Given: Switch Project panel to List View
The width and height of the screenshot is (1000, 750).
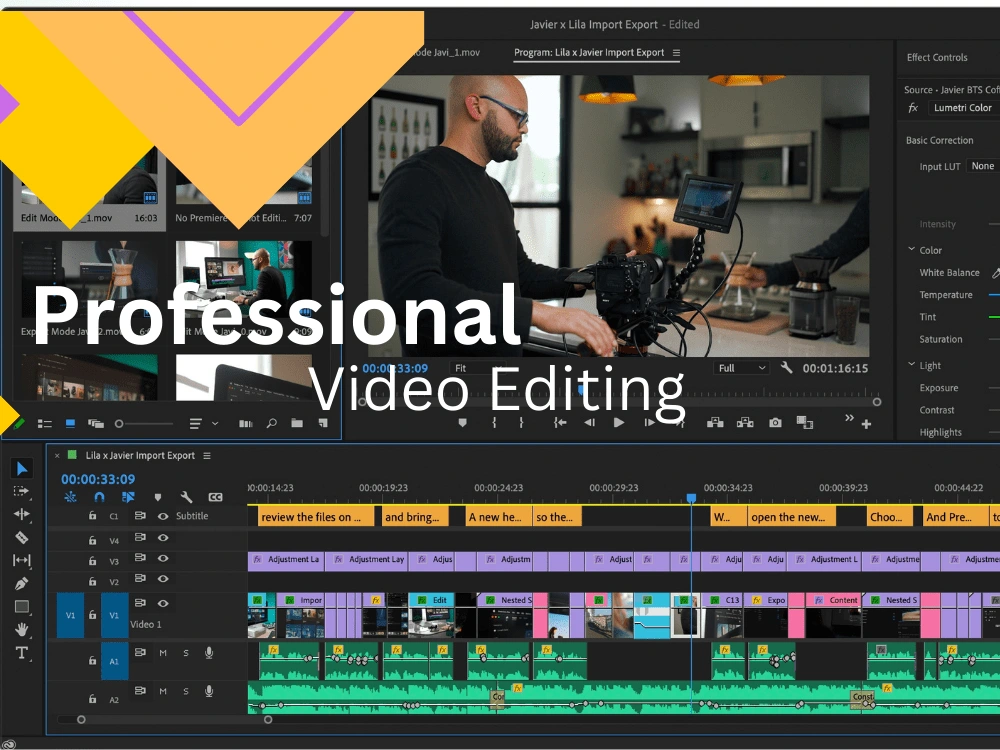Looking at the screenshot, I should point(45,423).
